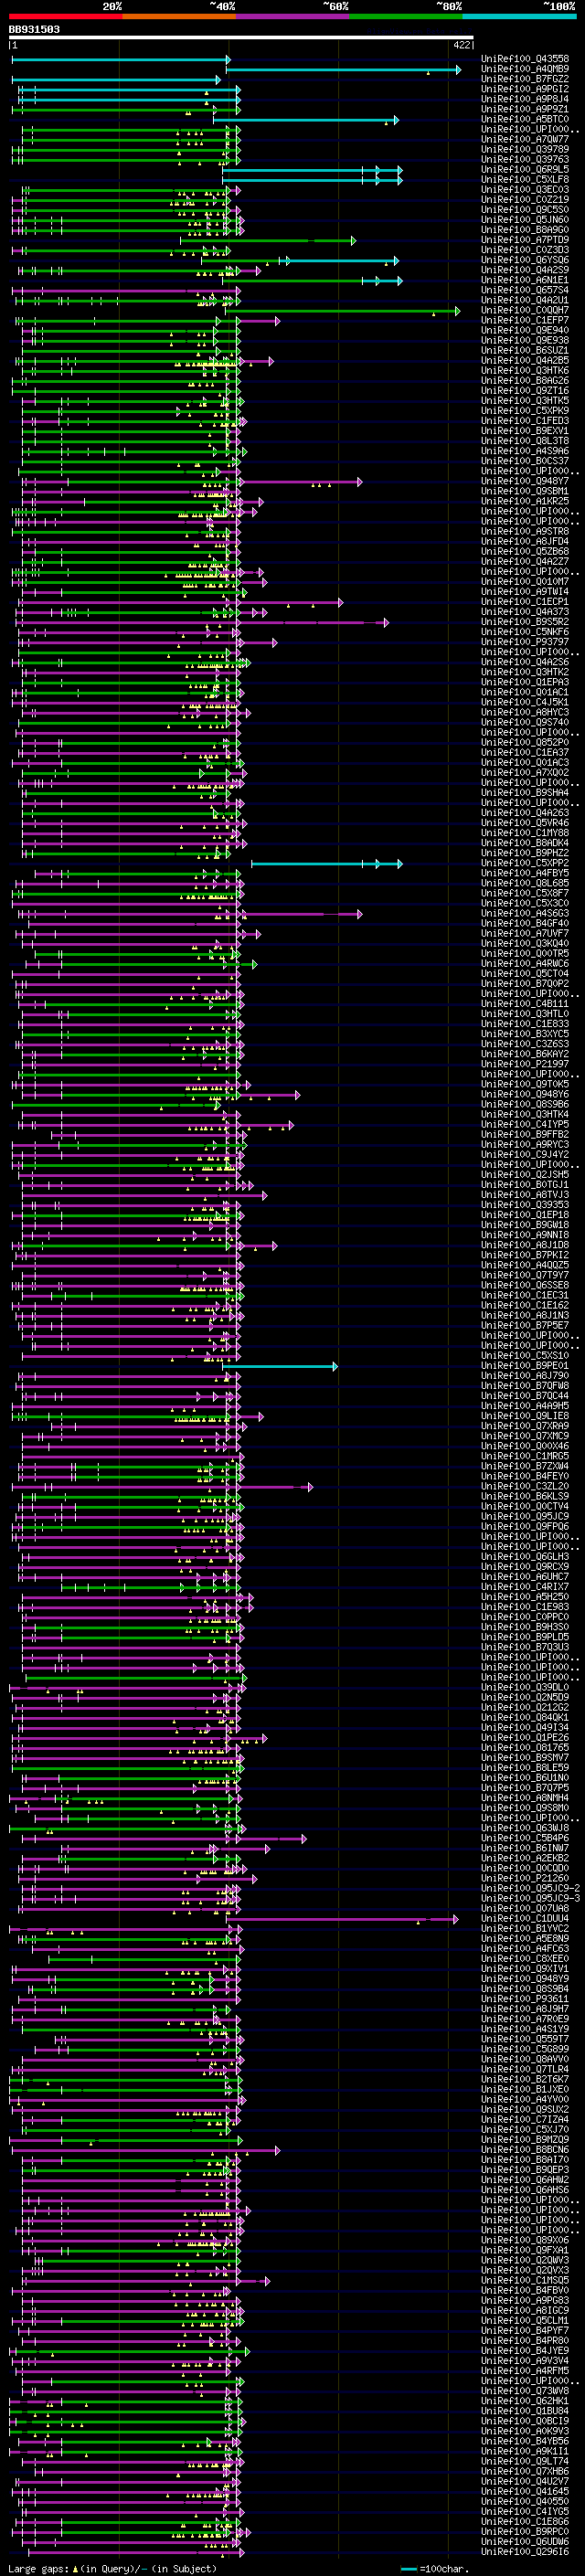Click the UniRef100_Q6R9L5 label
Image resolution: width=585 pixels, height=2576 pixels.
[525, 169]
